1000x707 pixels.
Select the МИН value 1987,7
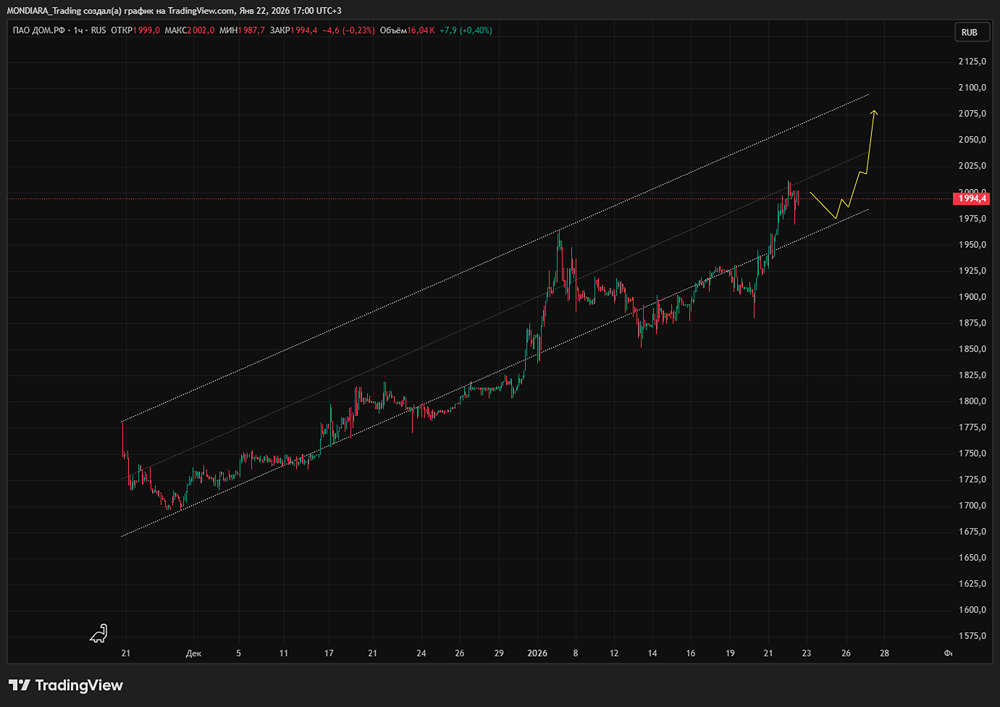(252, 30)
